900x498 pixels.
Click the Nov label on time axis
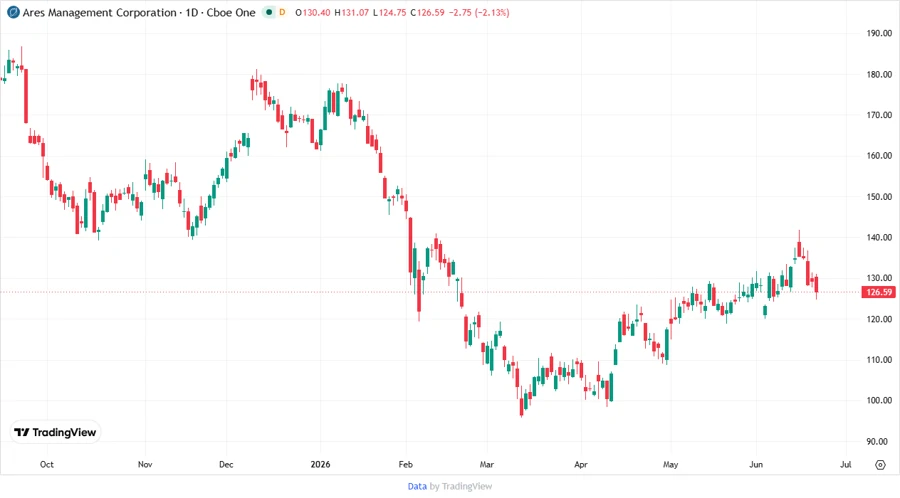[145, 464]
